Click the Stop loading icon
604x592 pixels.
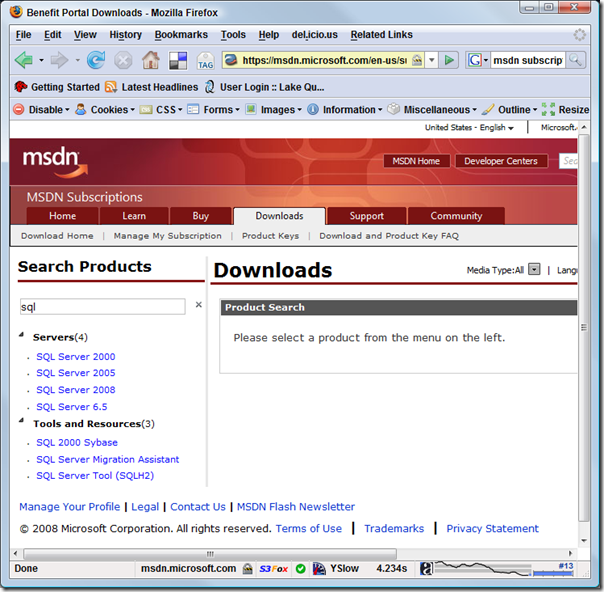(123, 60)
